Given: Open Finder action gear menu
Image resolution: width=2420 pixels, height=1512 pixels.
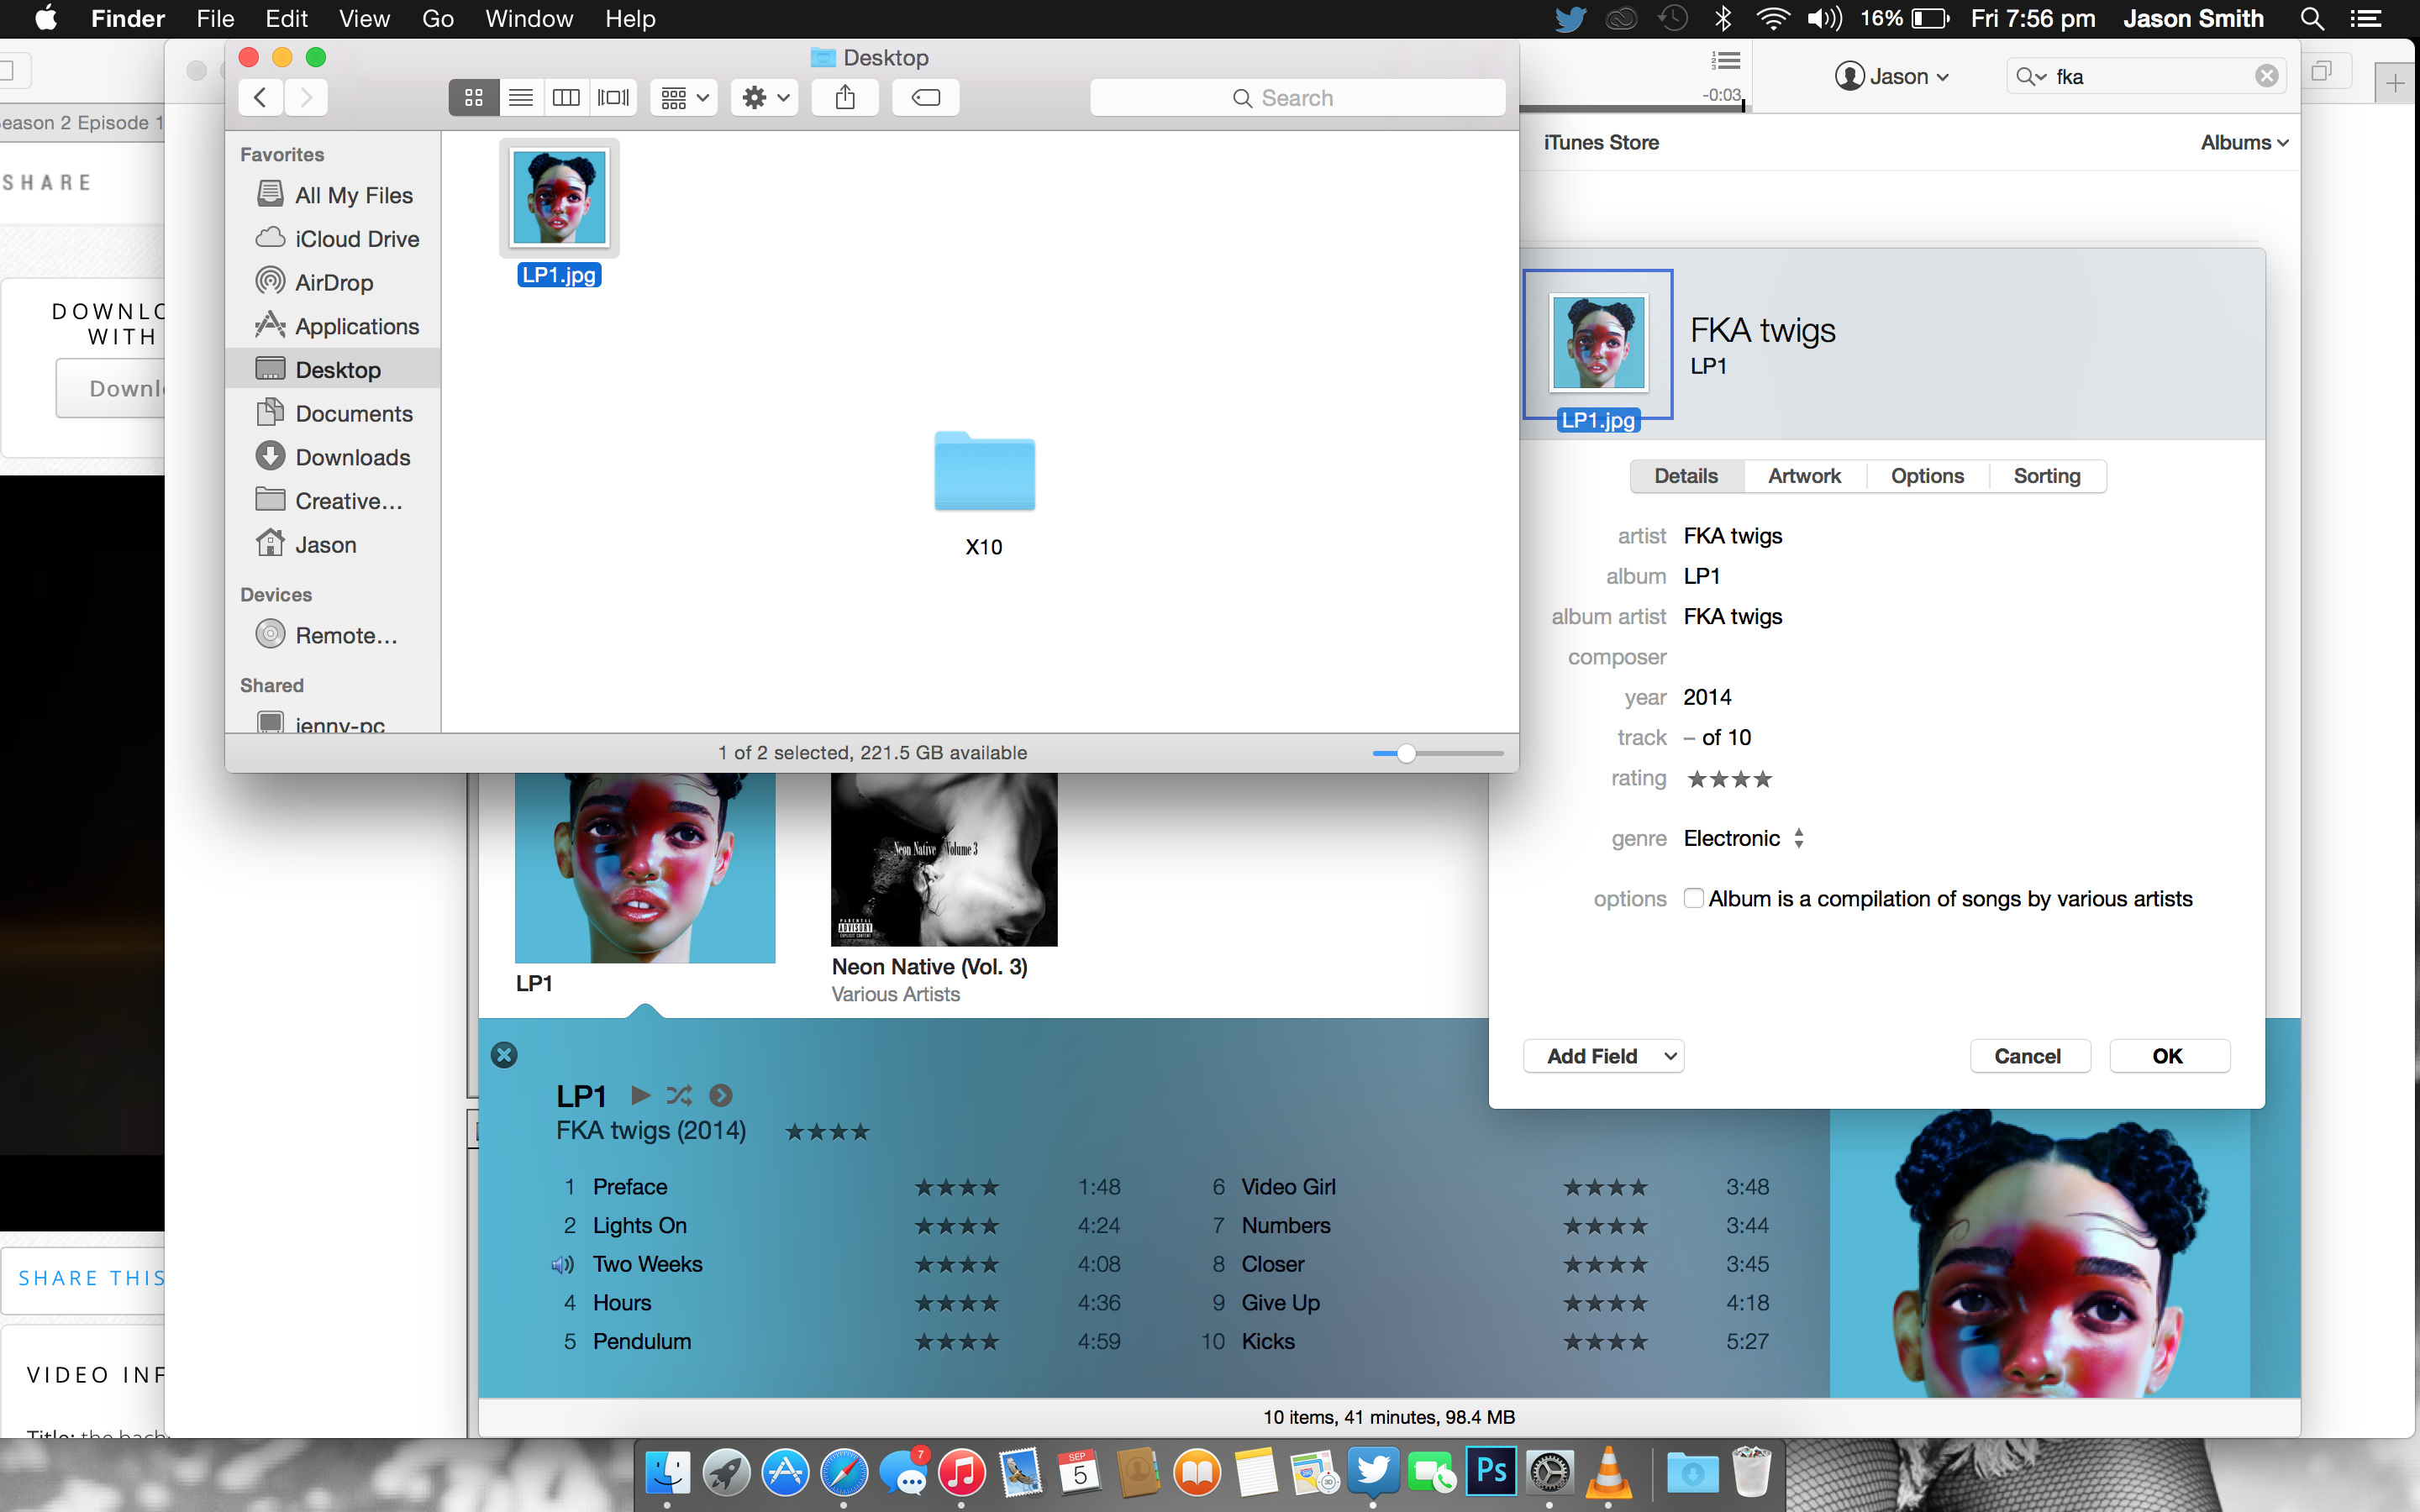Looking at the screenshot, I should 765,97.
